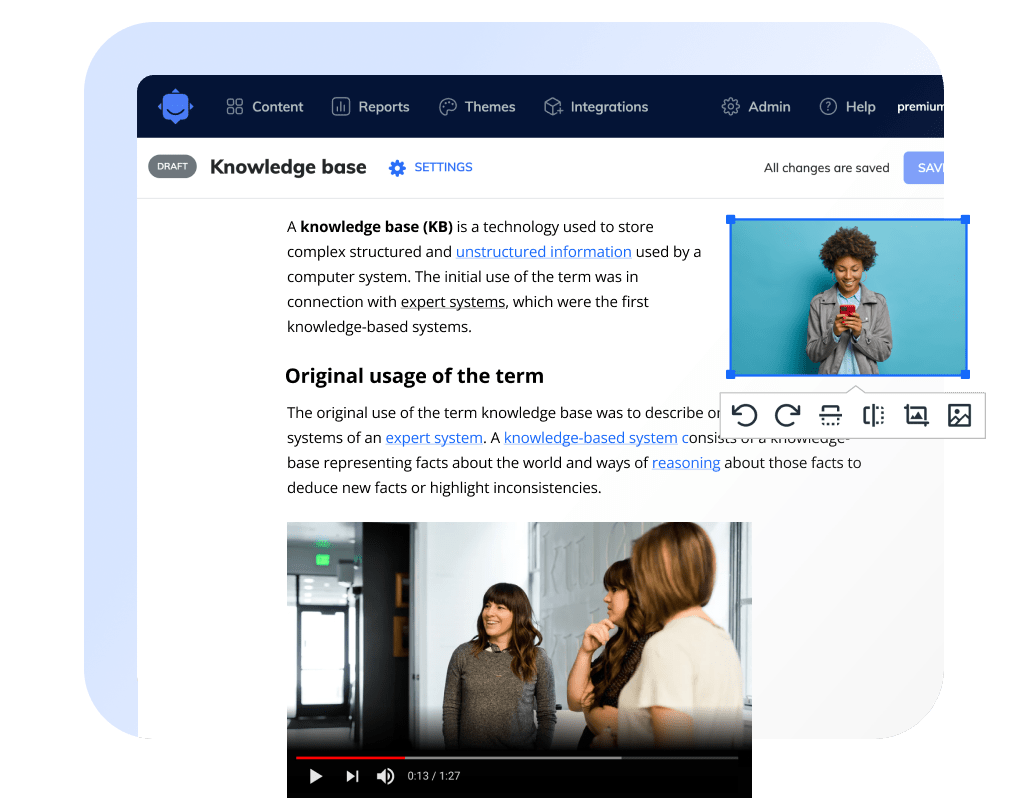This screenshot has width=1011, height=805.
Task: Open the Help menu
Action: pos(847,105)
